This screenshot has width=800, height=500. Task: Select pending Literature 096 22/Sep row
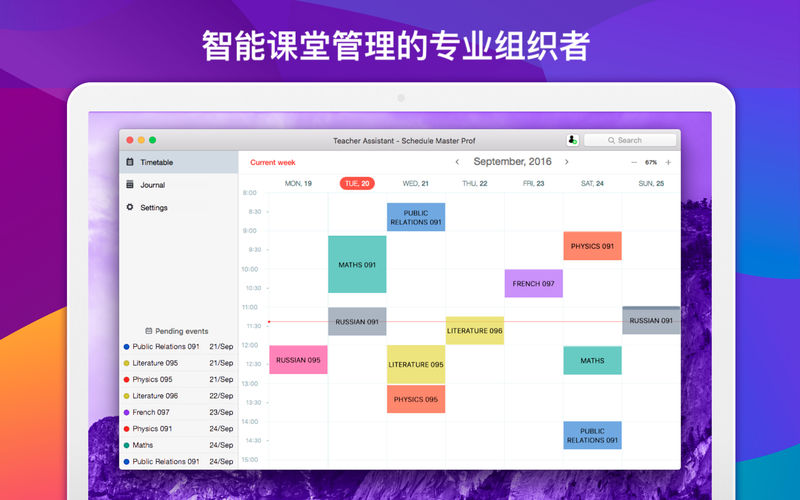point(179,395)
